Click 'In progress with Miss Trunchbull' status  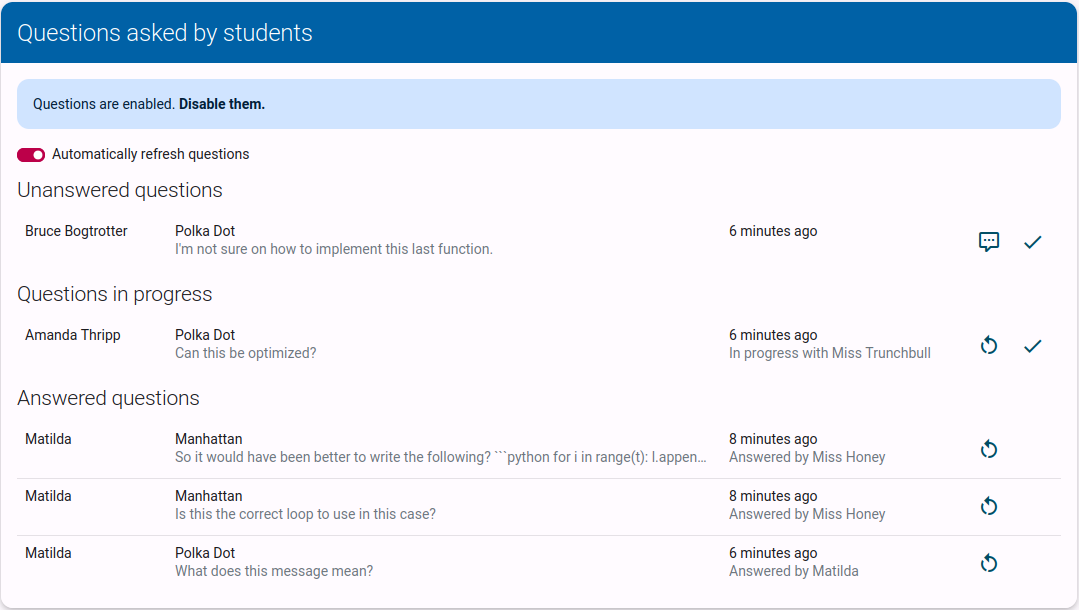click(830, 353)
